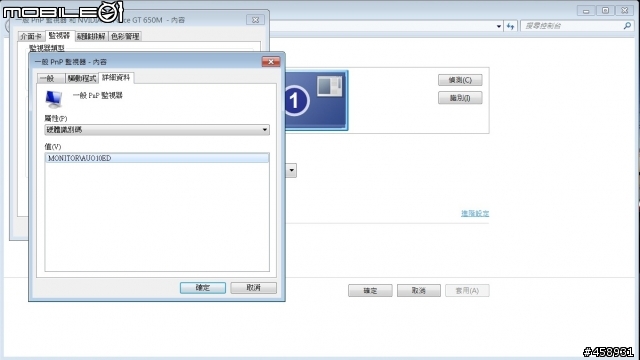Maximize the control panel window
This screenshot has width=640, height=360.
click(x=605, y=11)
